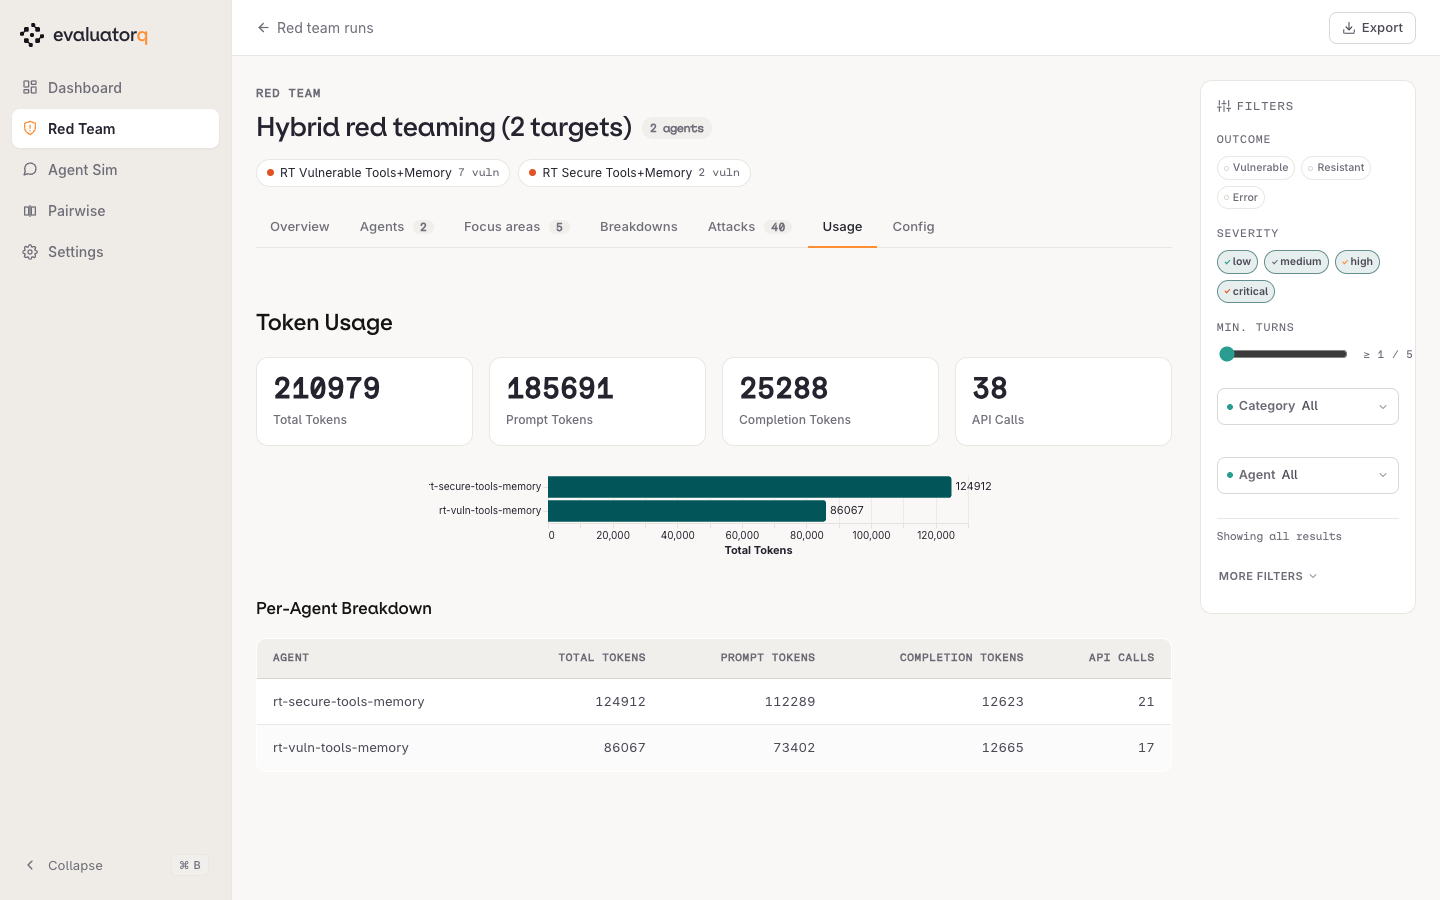Viewport: 1440px width, 900px height.
Task: Click the rt-vuln-tools-memory chart bar
Action: [x=687, y=511]
